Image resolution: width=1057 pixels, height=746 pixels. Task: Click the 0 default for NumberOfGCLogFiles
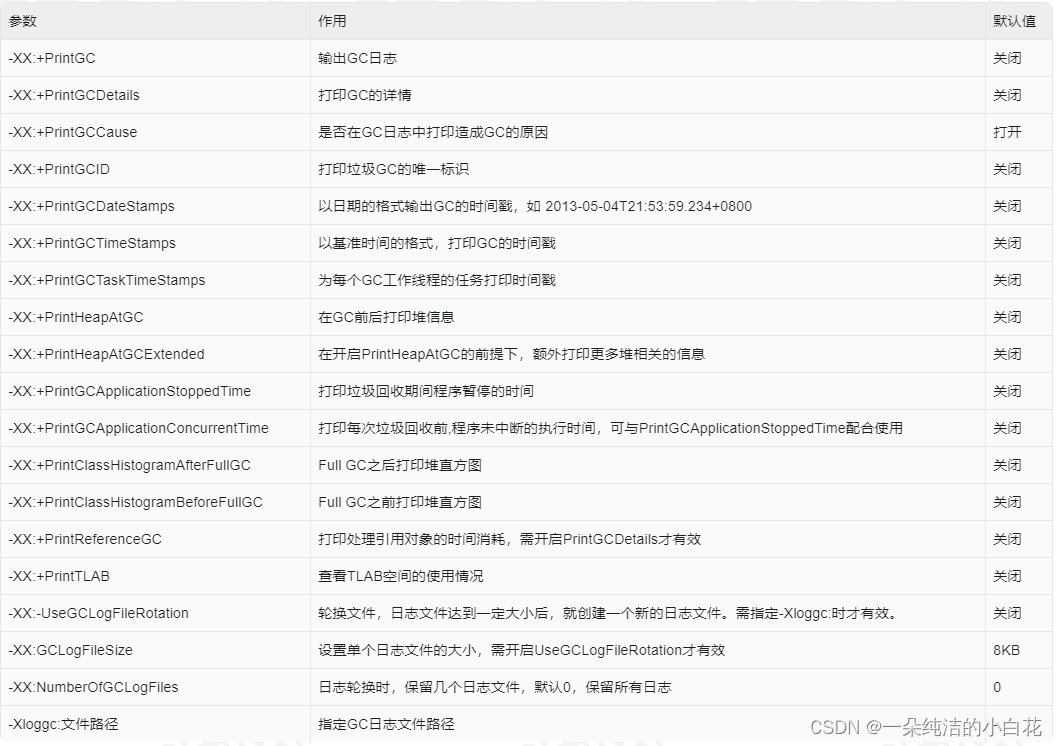(x=997, y=688)
